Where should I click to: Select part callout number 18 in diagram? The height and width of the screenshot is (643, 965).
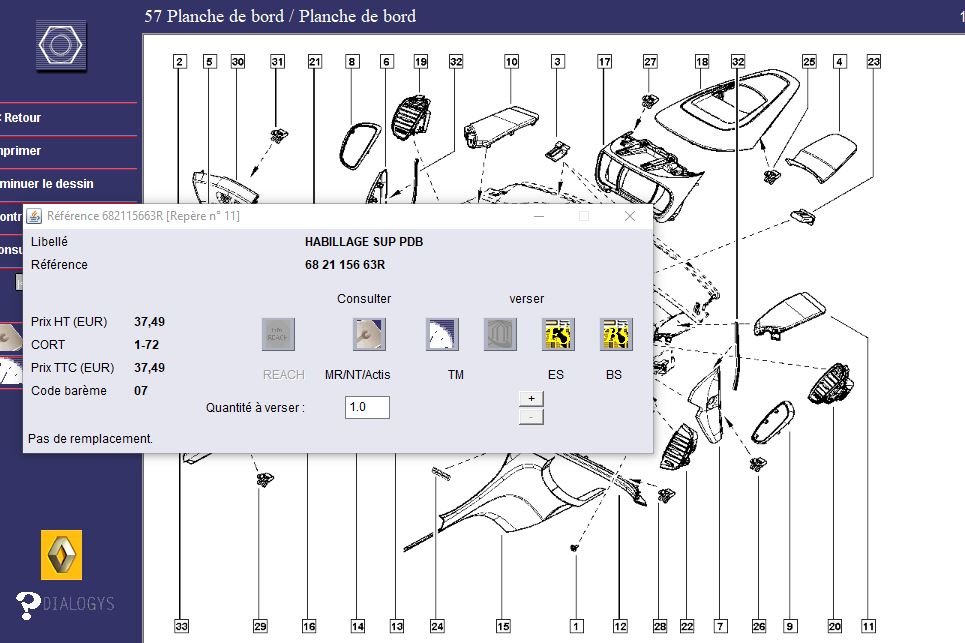tap(702, 62)
